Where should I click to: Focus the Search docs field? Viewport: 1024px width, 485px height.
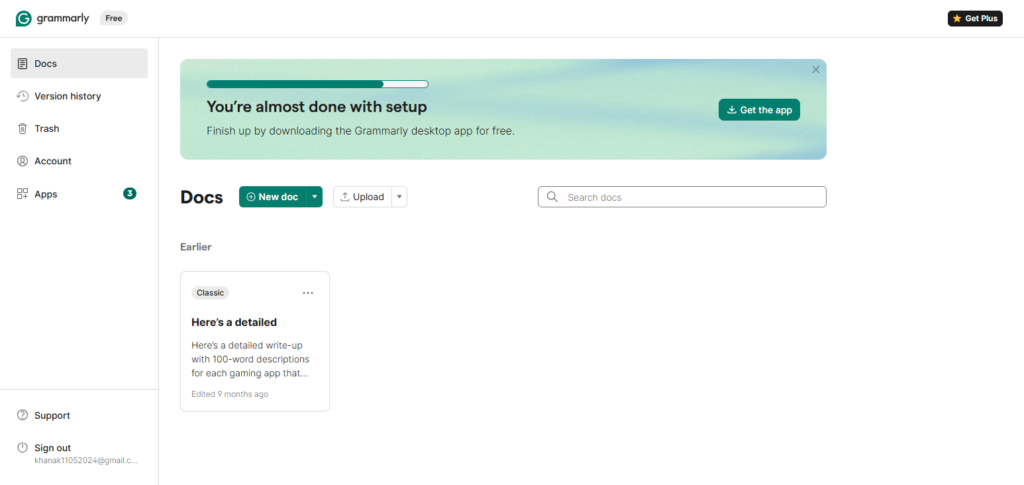(x=682, y=197)
